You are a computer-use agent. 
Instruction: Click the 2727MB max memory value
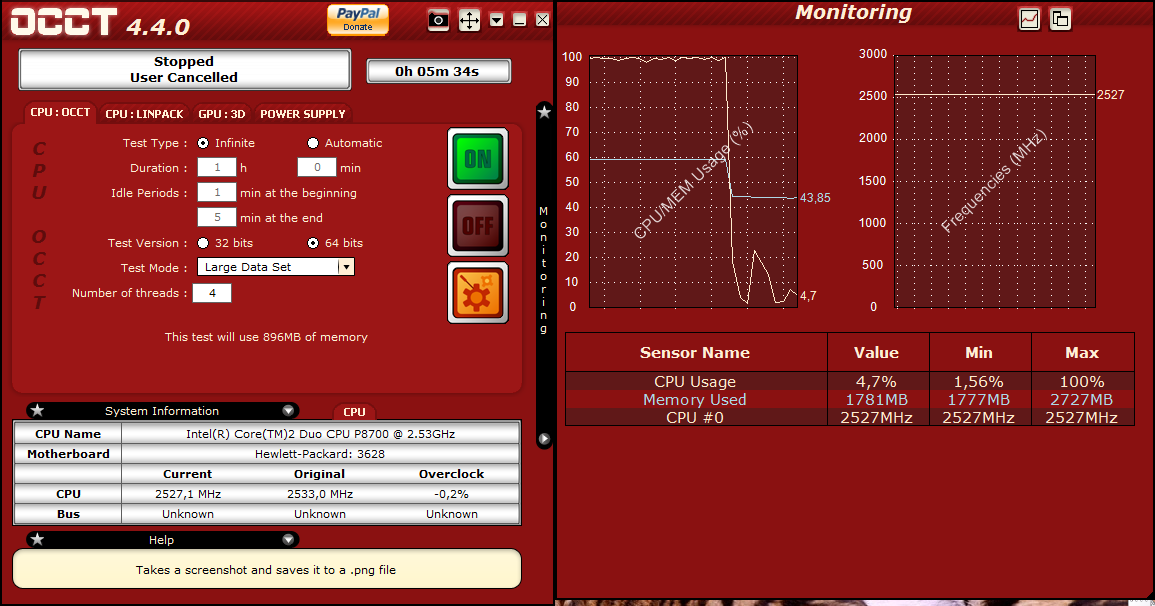click(x=1081, y=400)
